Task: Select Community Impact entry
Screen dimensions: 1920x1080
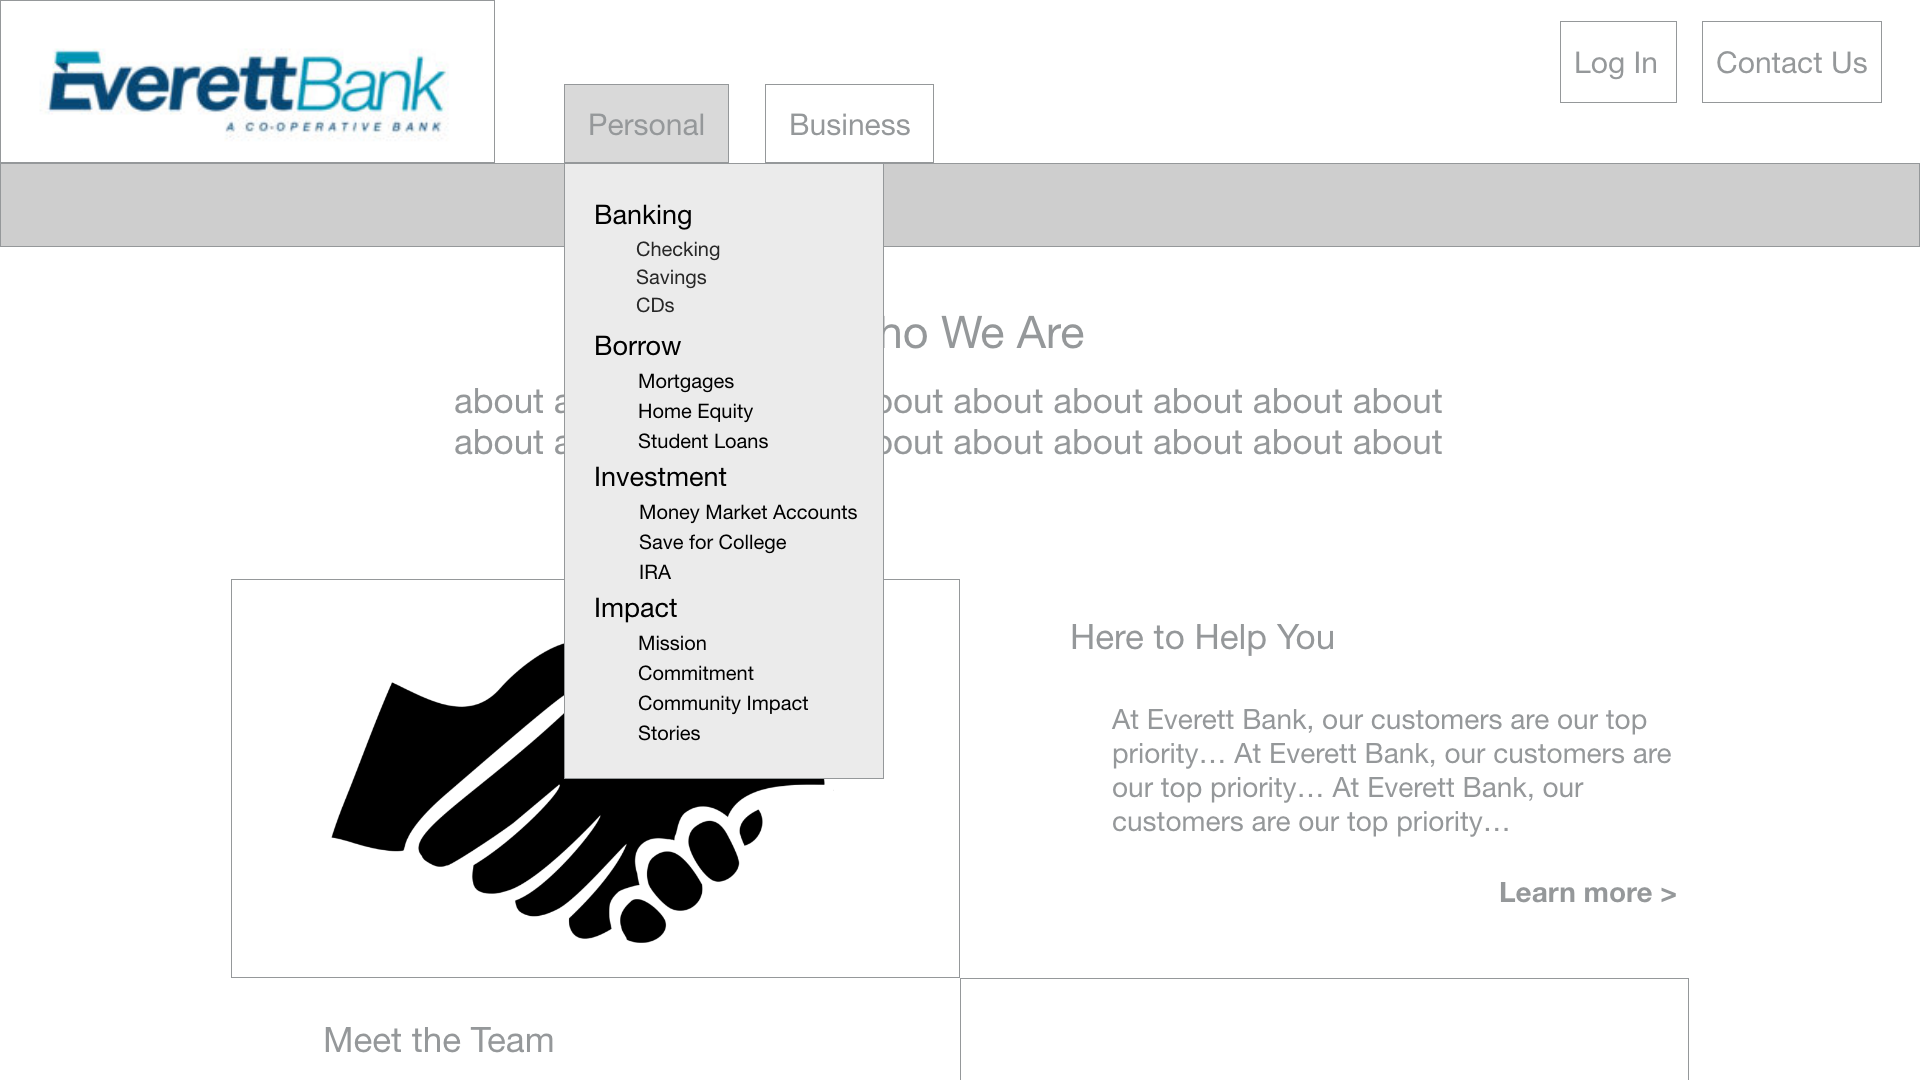Action: coord(723,703)
